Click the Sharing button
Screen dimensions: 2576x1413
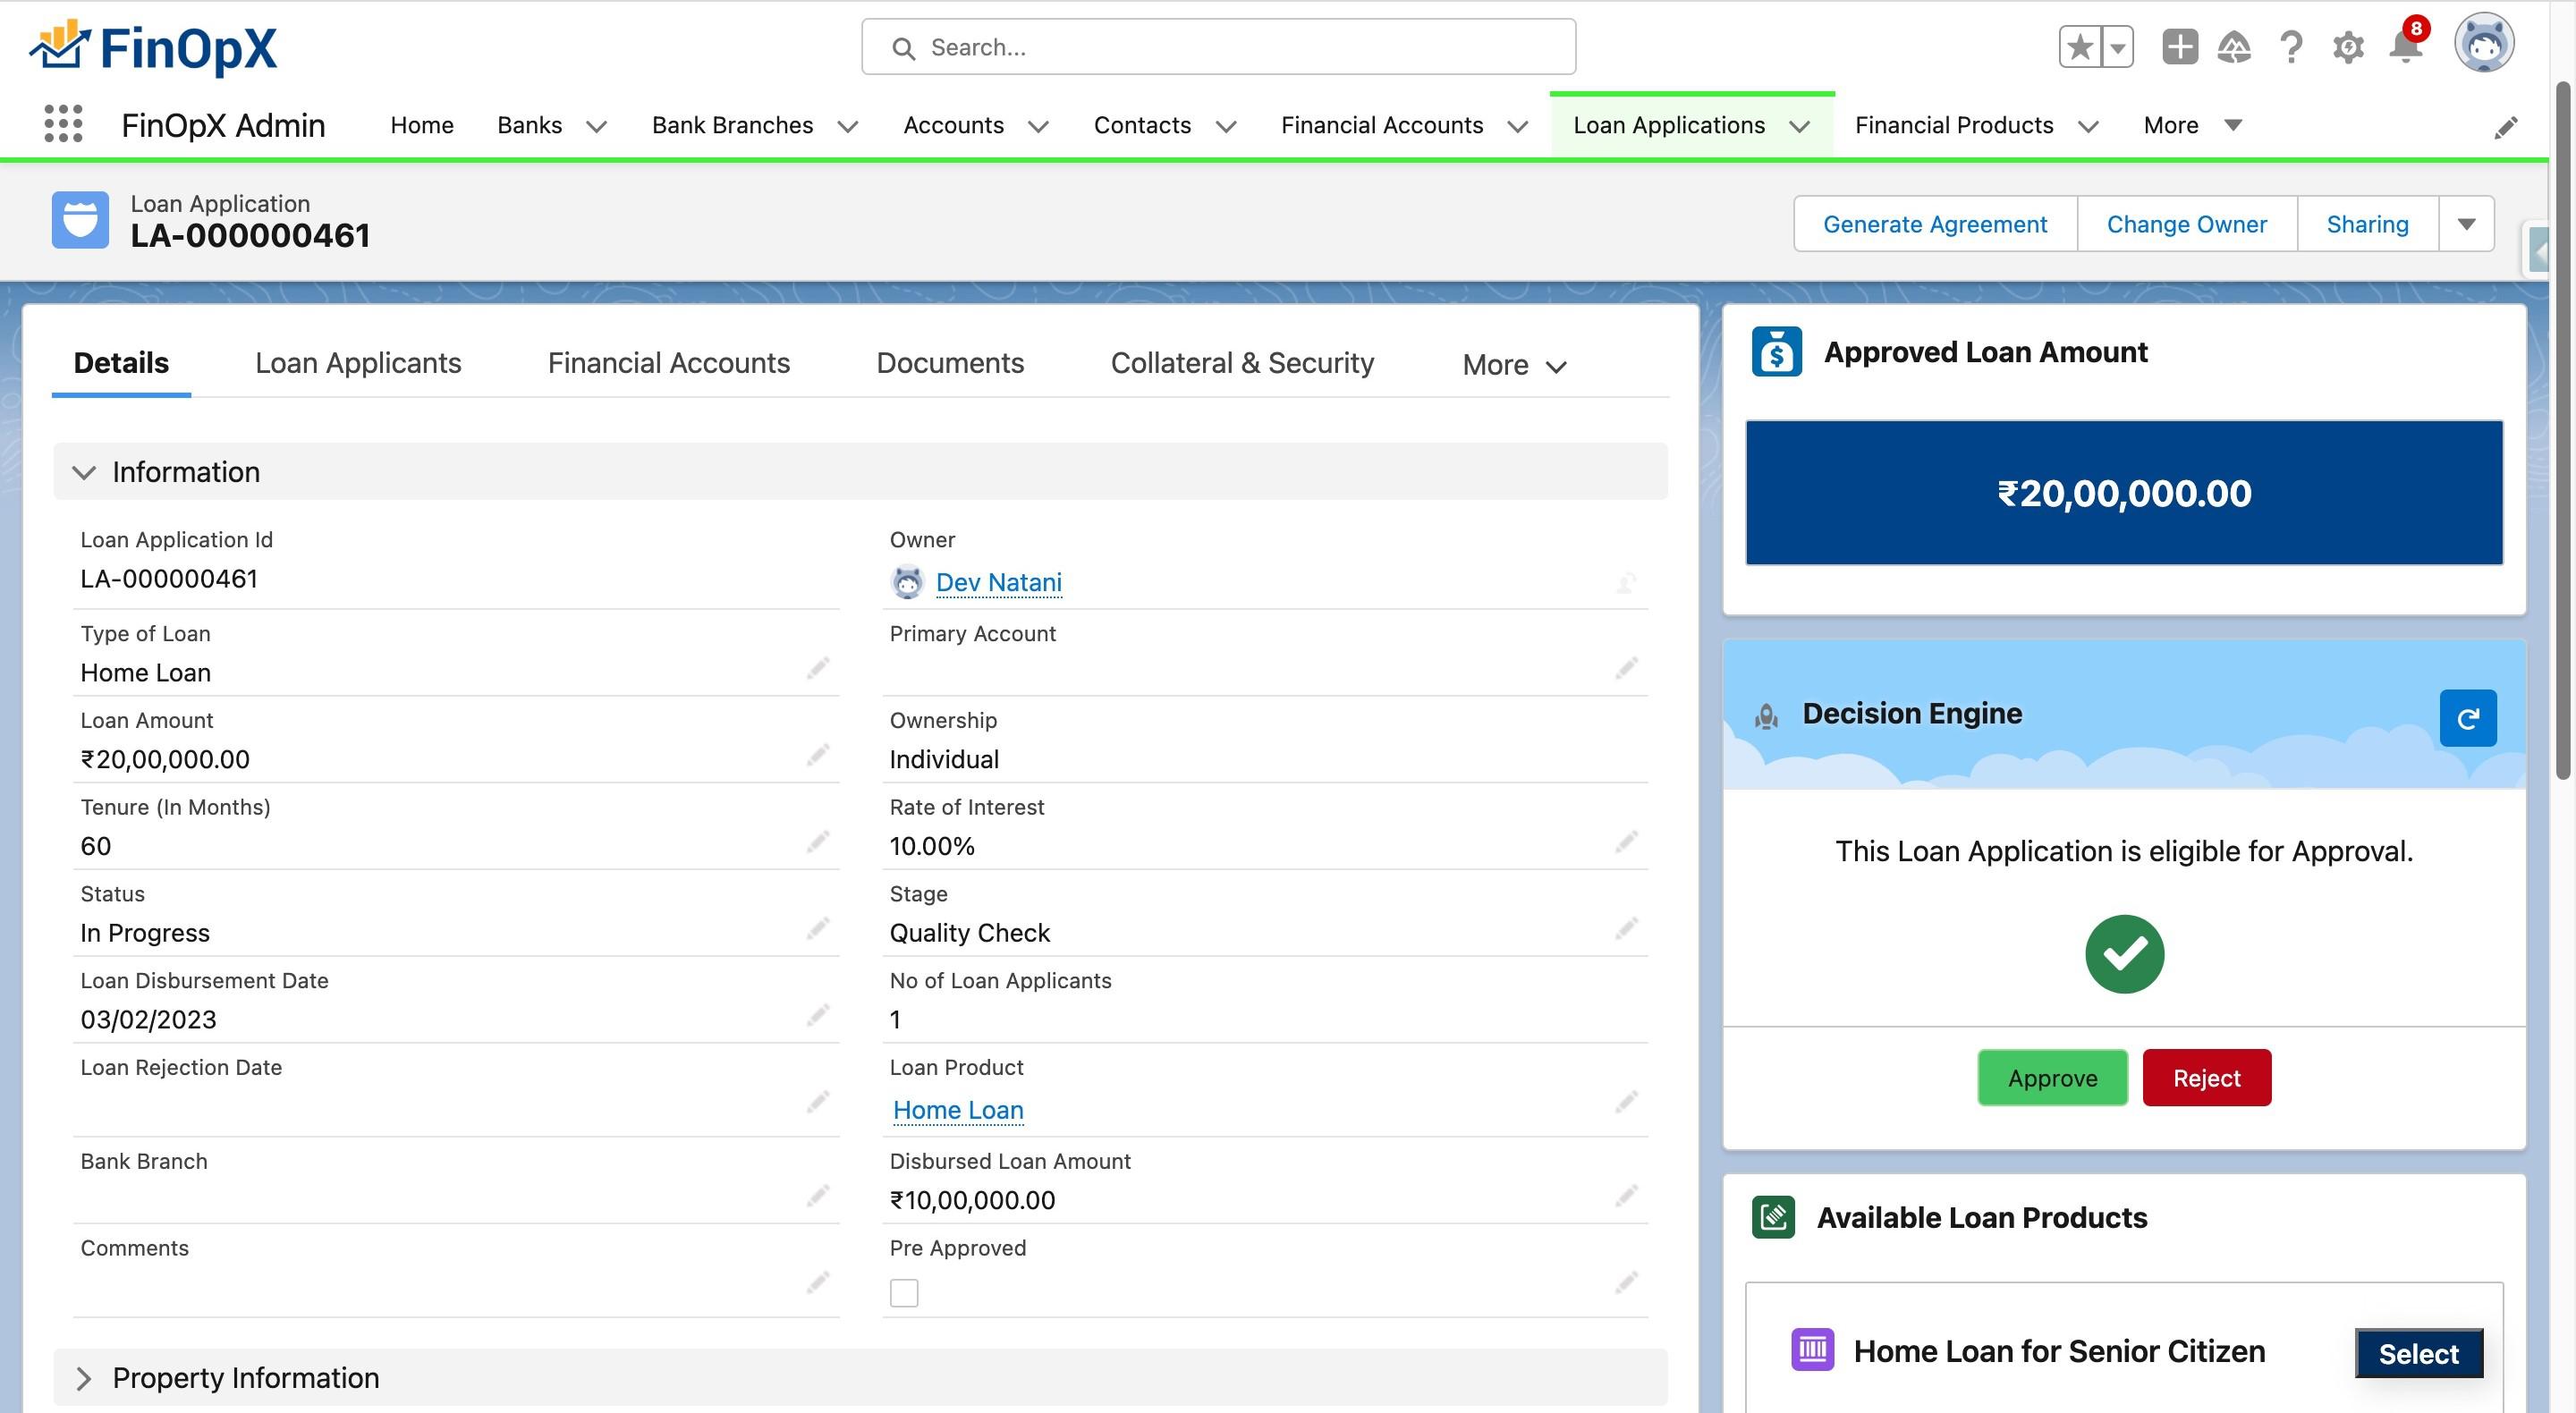coord(2367,224)
